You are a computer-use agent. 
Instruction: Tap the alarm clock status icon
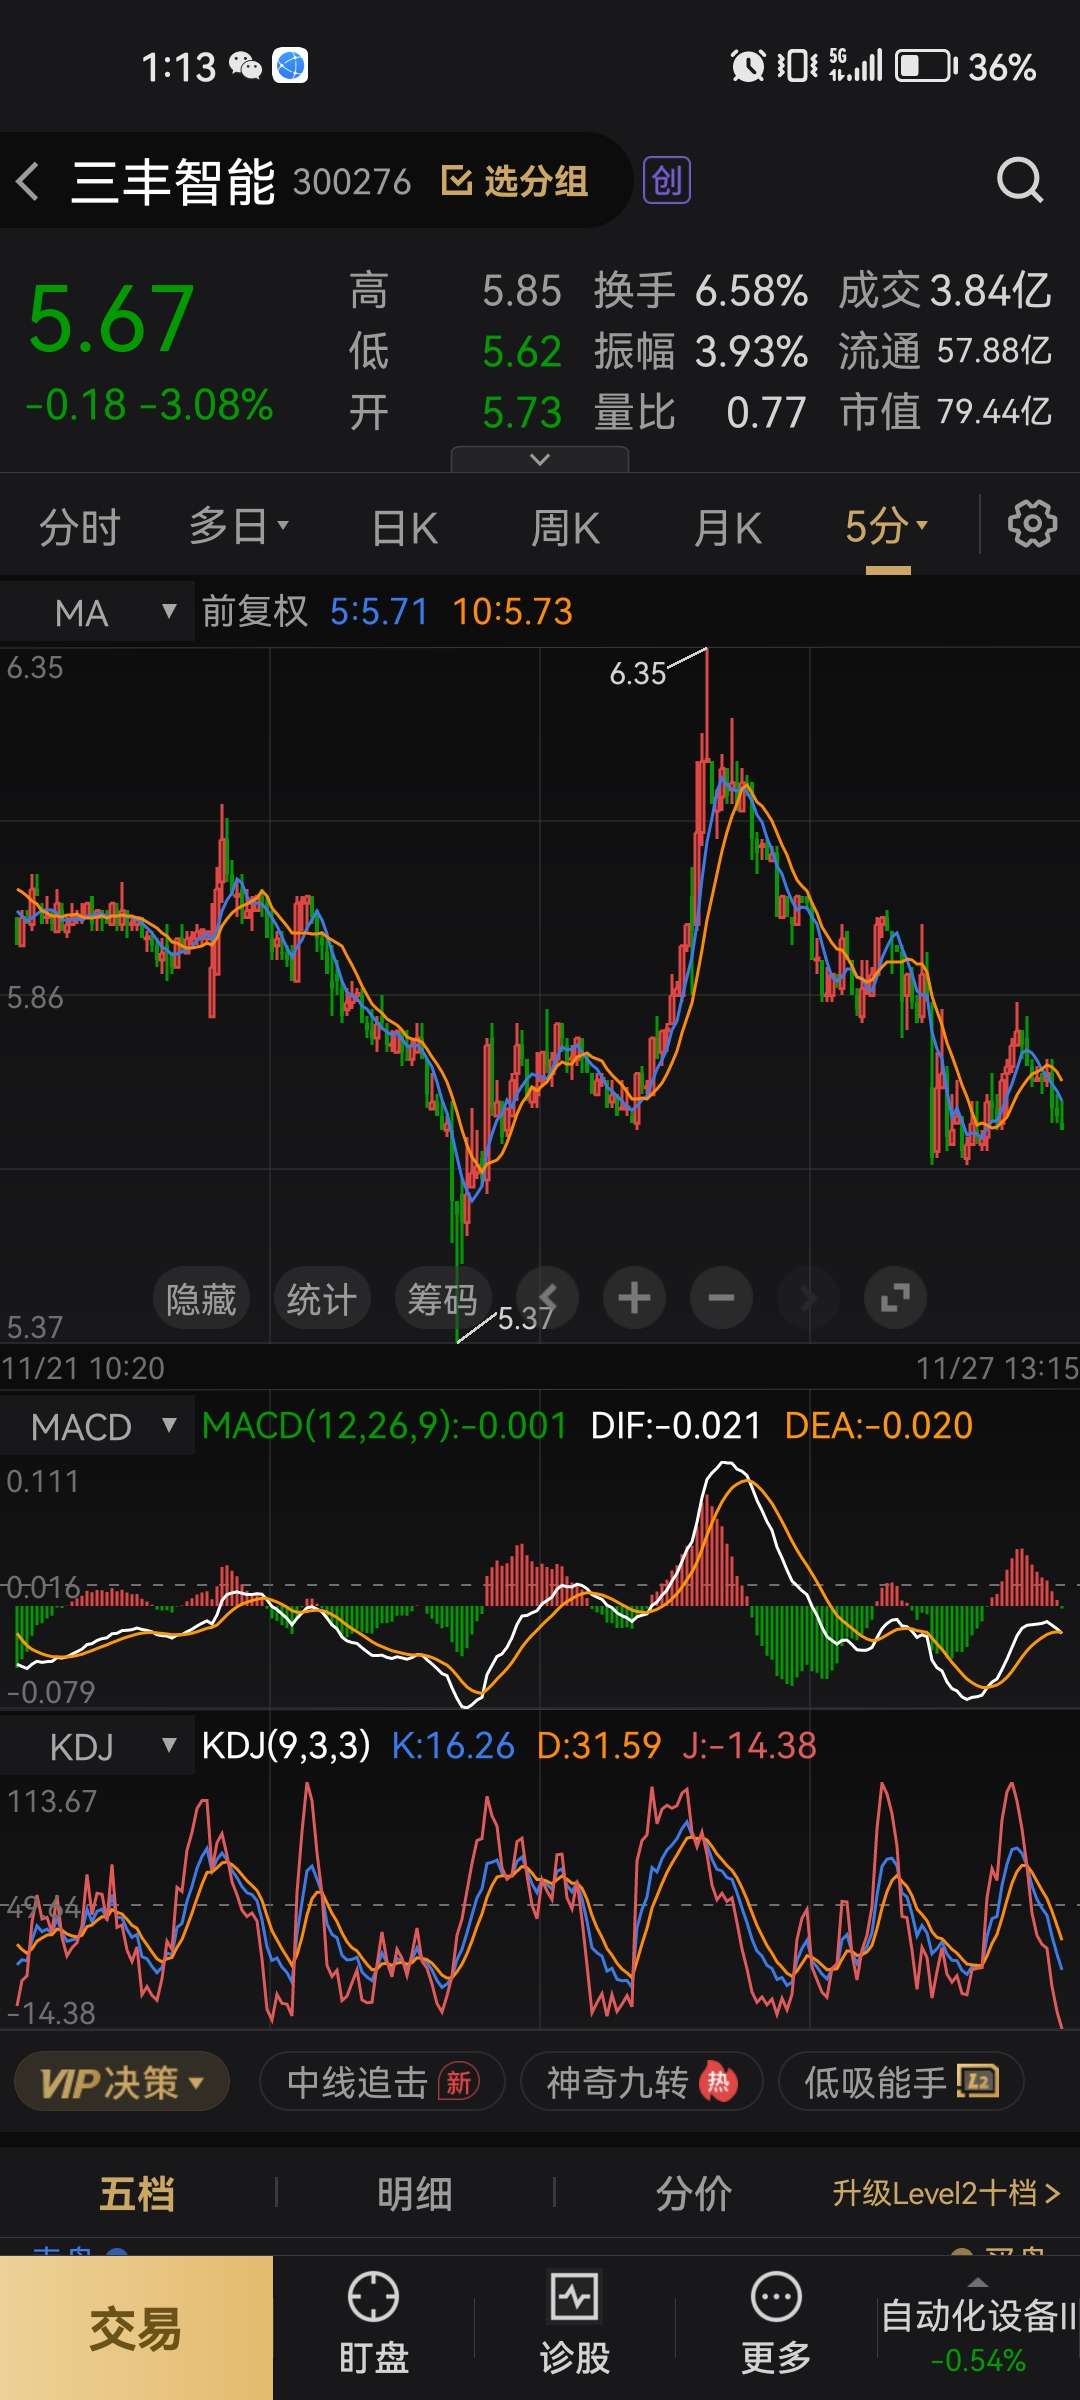pyautogui.click(x=748, y=66)
